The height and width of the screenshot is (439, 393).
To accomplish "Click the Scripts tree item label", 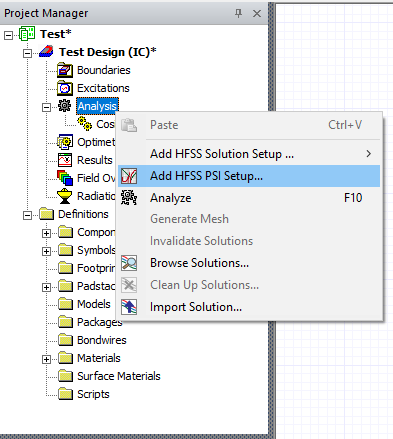I will point(93,394).
